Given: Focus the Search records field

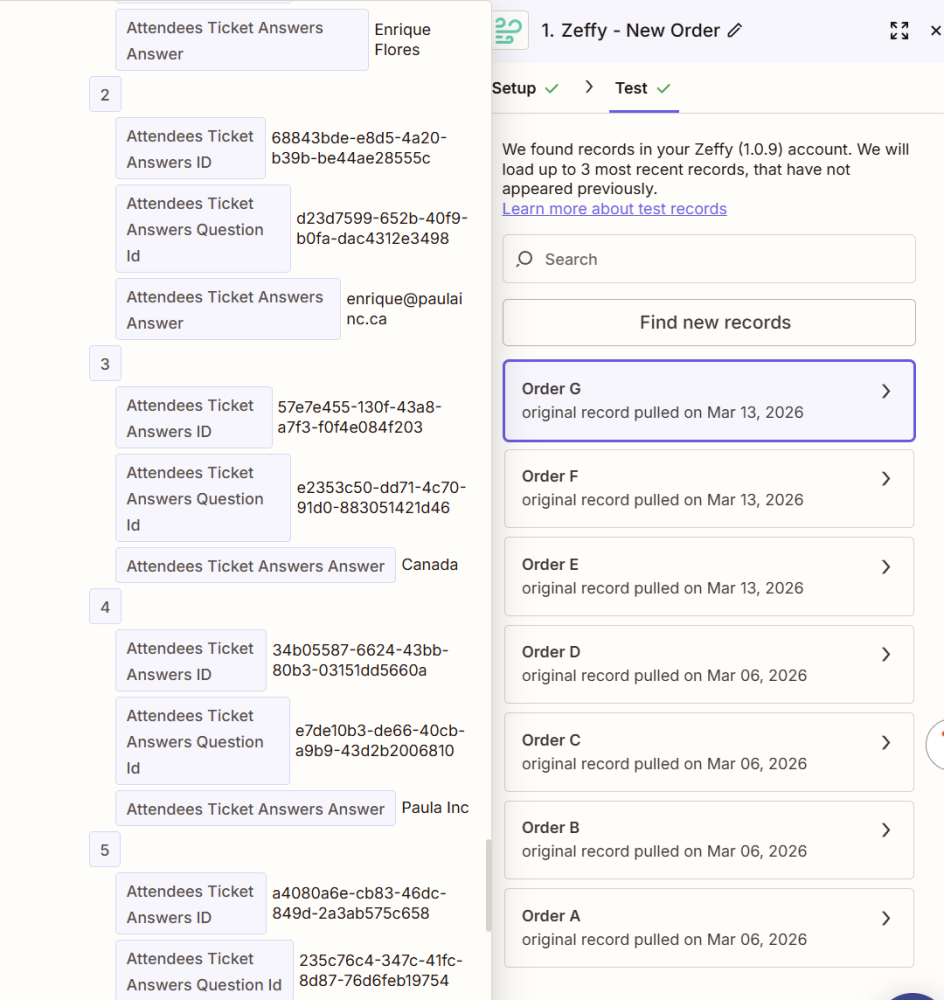Looking at the screenshot, I should click(x=709, y=259).
